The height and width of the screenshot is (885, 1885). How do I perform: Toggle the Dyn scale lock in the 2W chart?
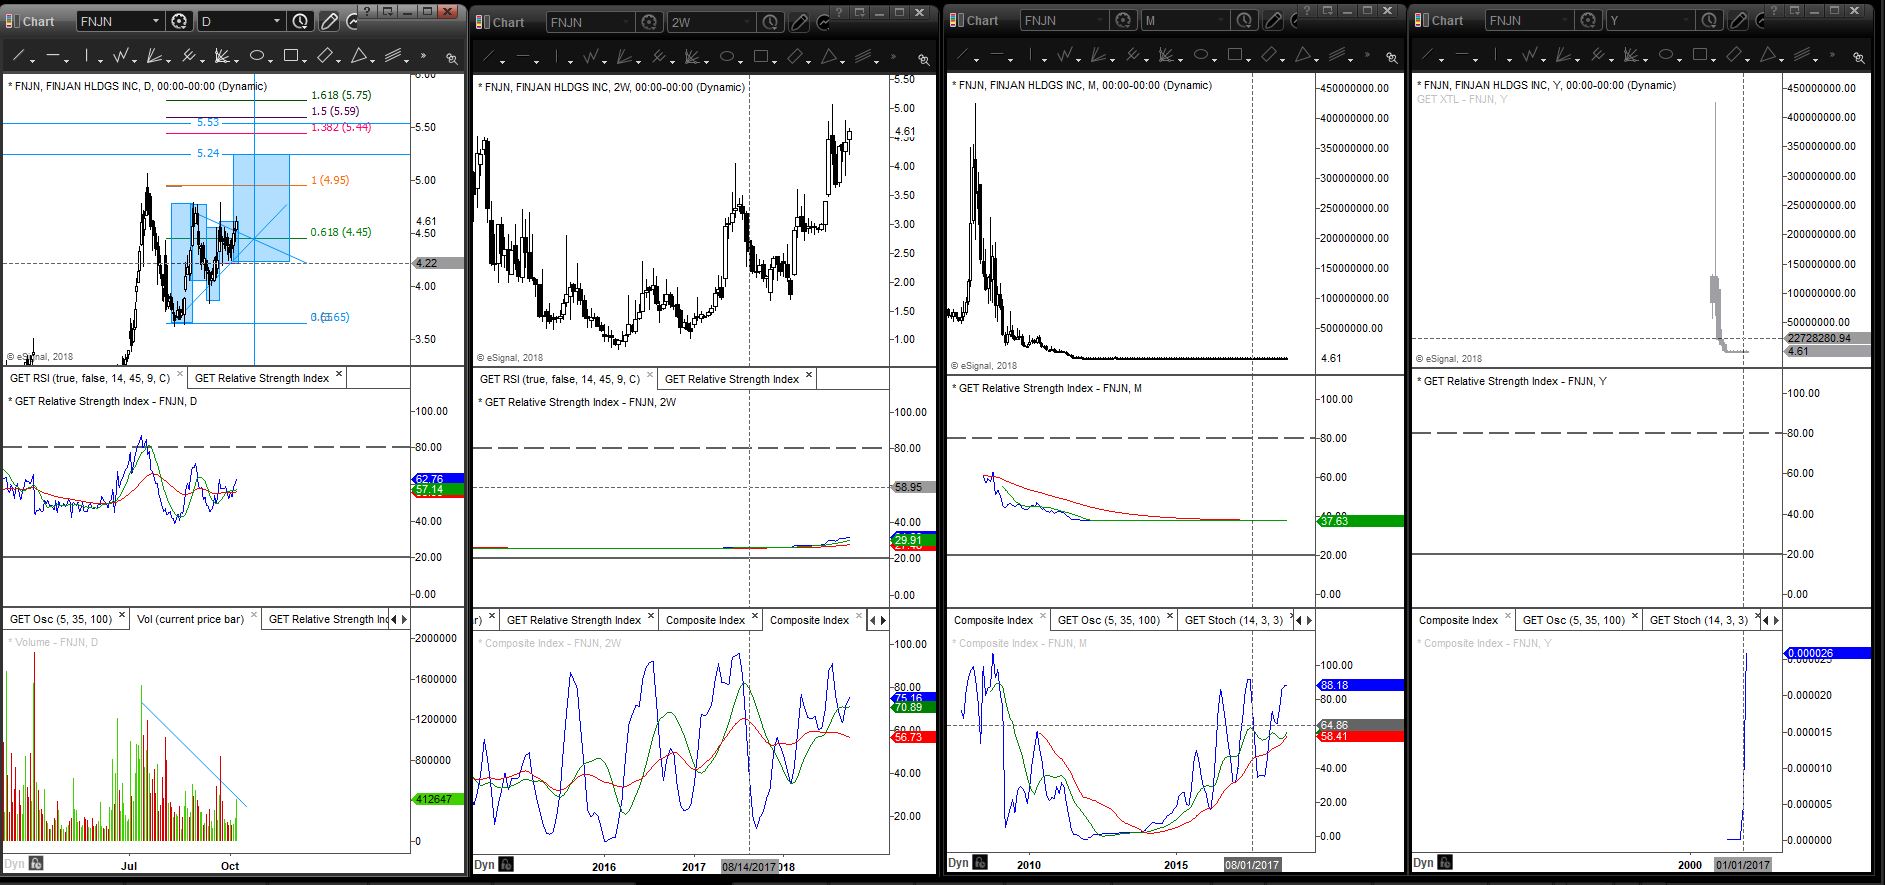tap(506, 864)
